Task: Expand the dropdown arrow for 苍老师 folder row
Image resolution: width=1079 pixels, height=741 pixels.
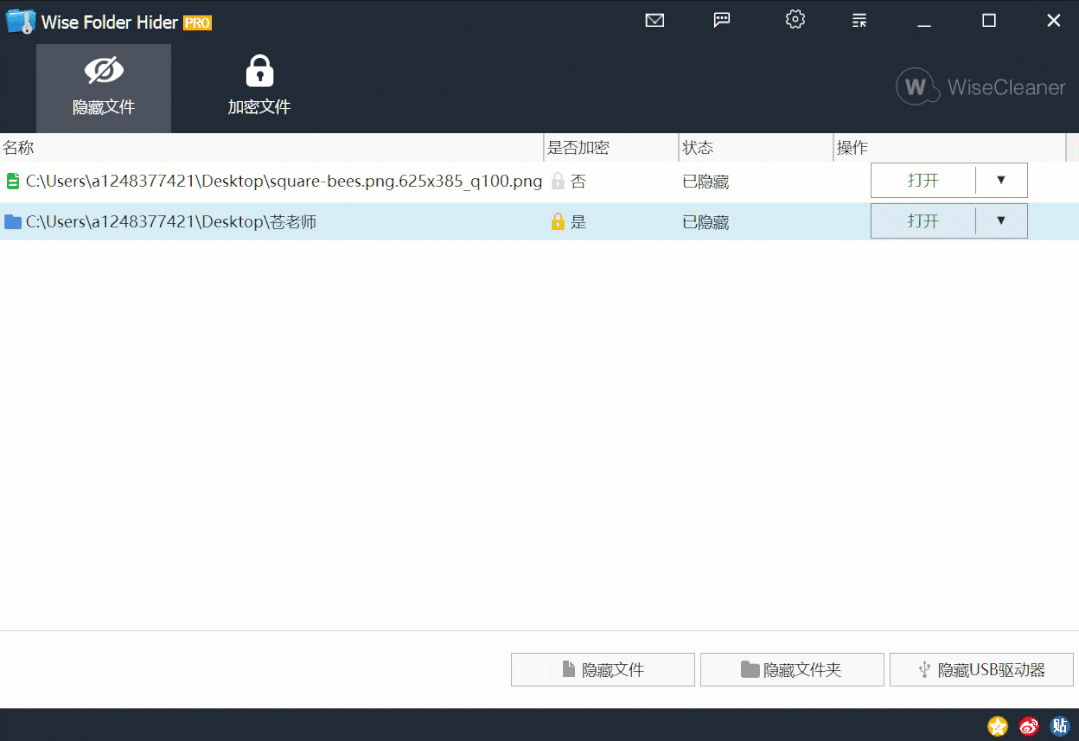Action: [1001, 221]
